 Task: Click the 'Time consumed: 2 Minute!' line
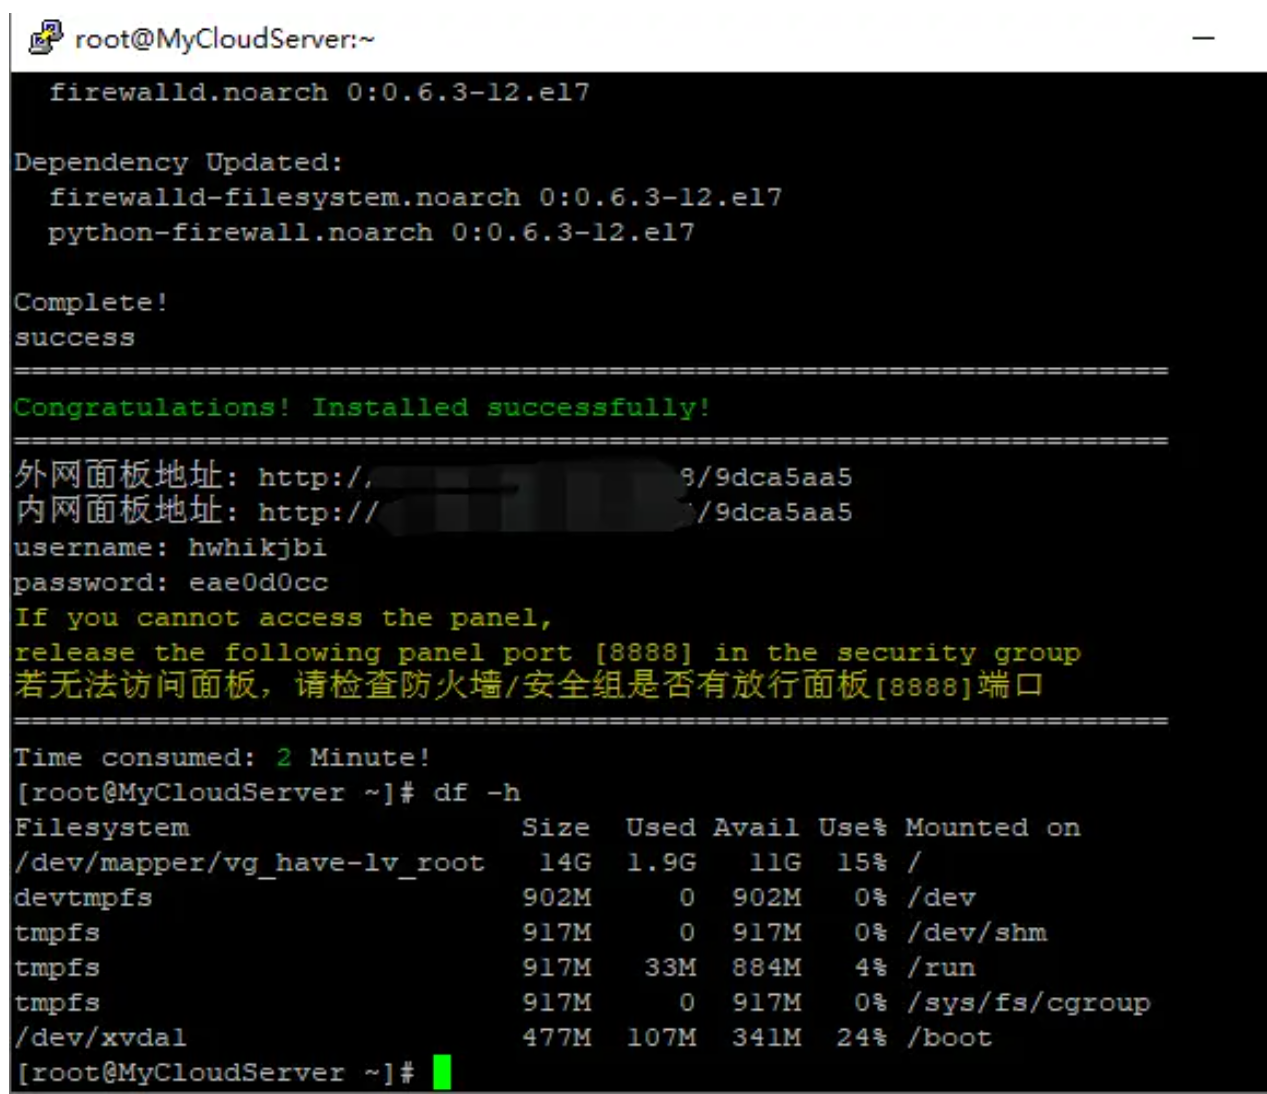(221, 758)
